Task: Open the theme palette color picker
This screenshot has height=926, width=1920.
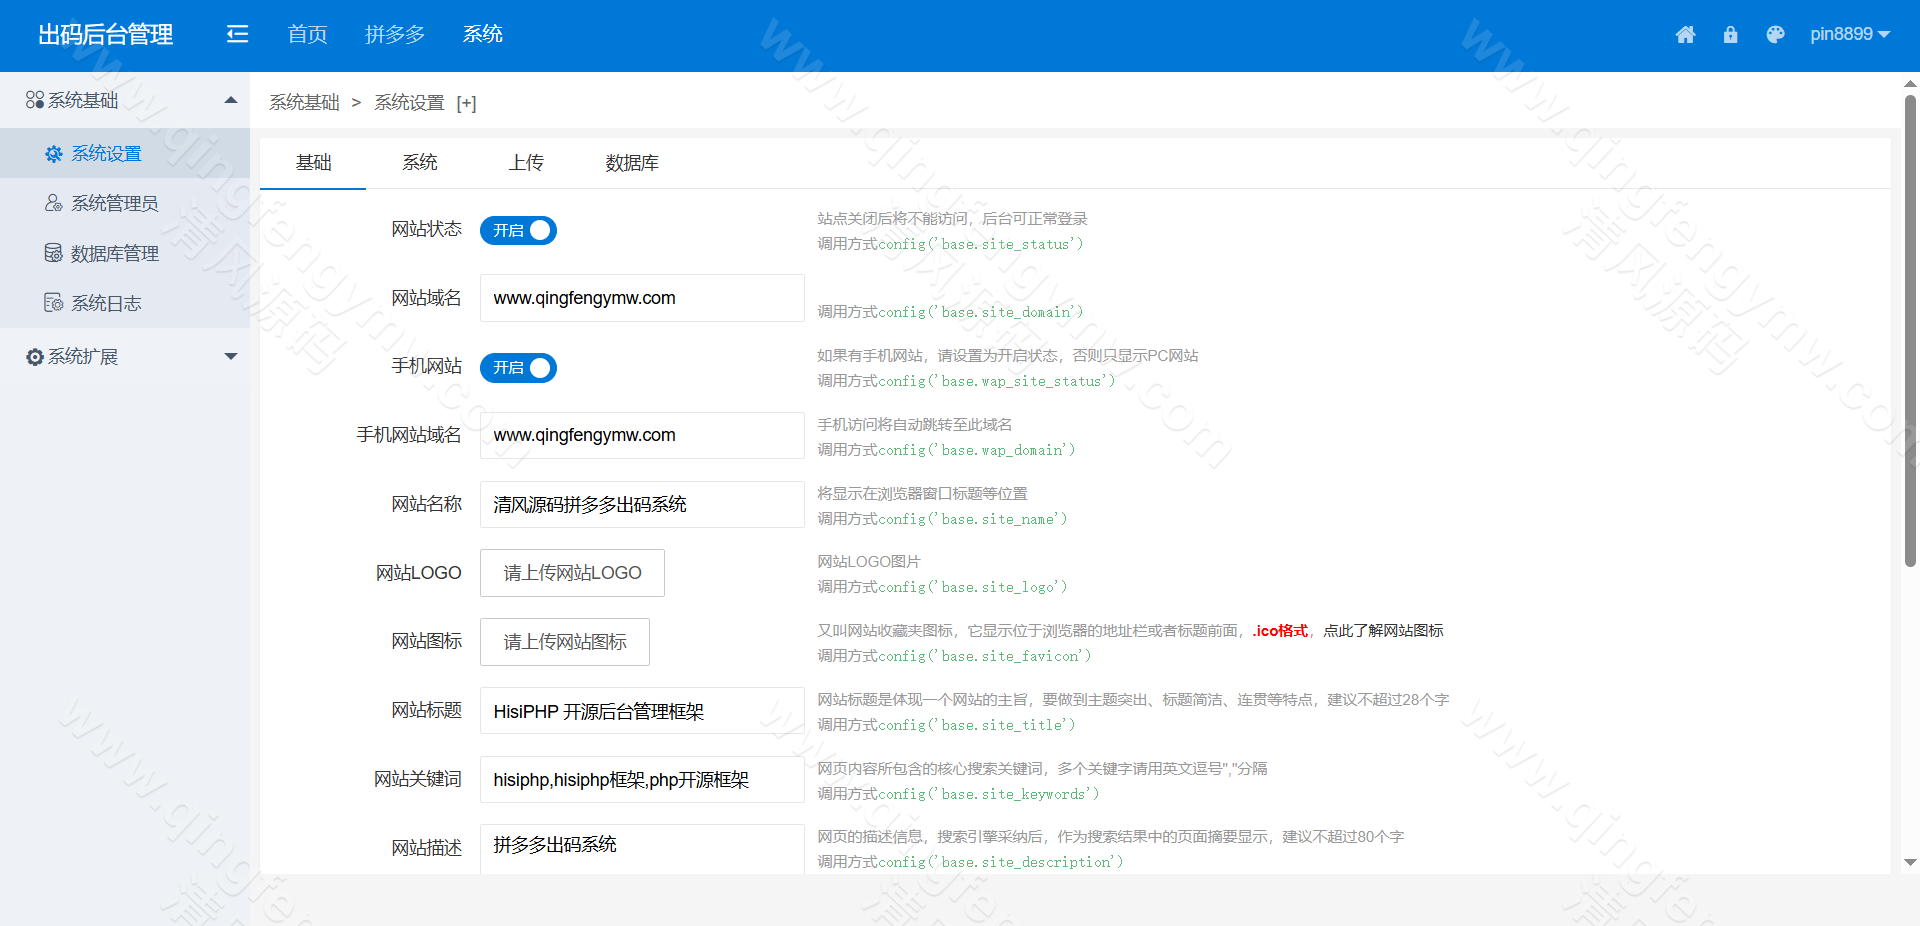Action: tap(1776, 34)
